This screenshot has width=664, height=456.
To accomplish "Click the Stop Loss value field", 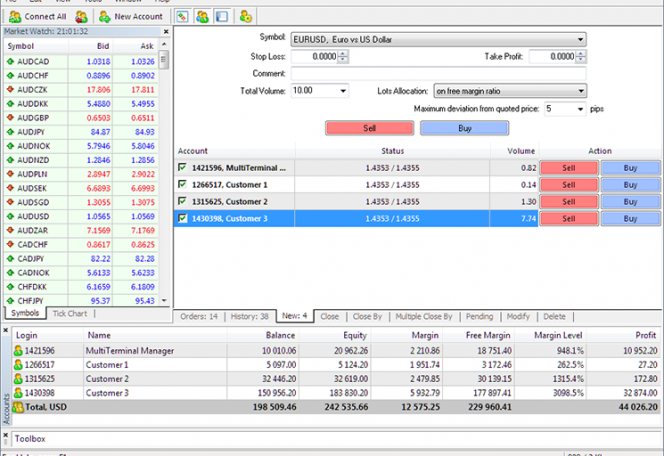I will [x=315, y=56].
